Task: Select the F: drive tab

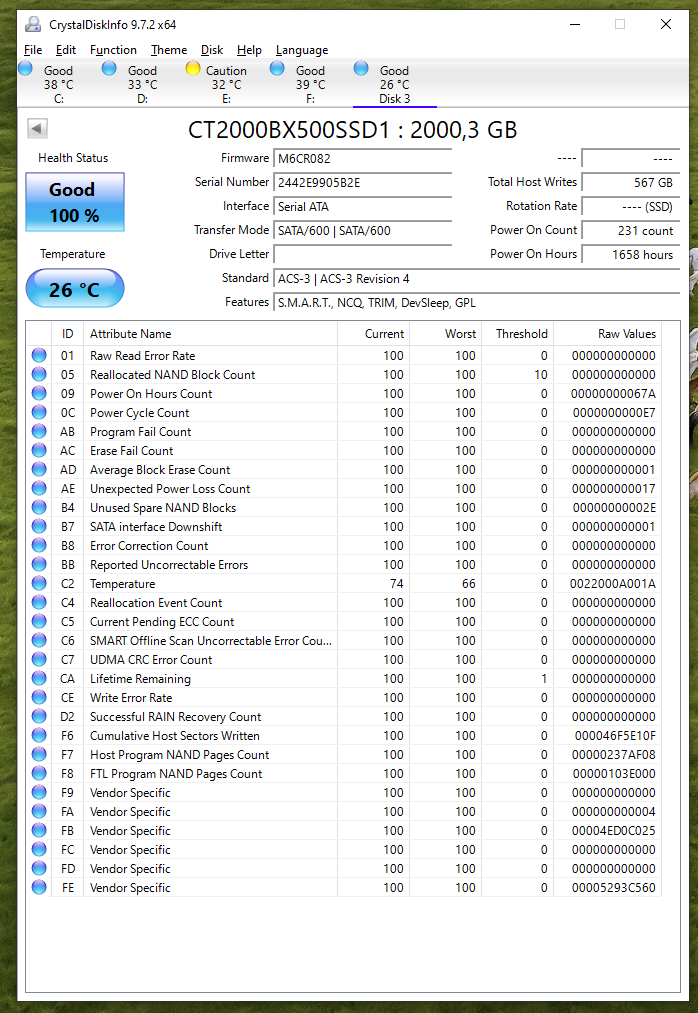Action: click(x=310, y=84)
